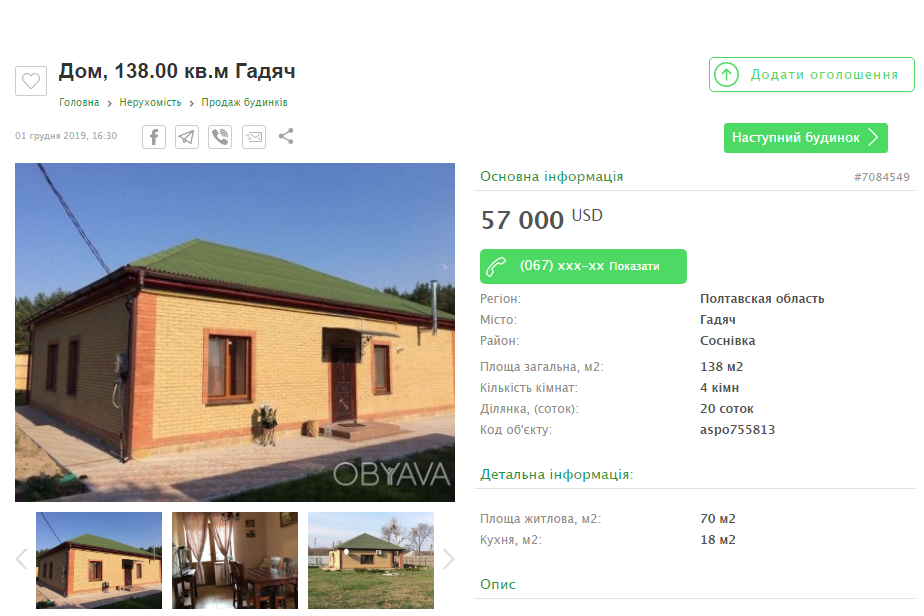Open the main house photo
Viewport: 924px width, 616px height.
click(x=235, y=332)
